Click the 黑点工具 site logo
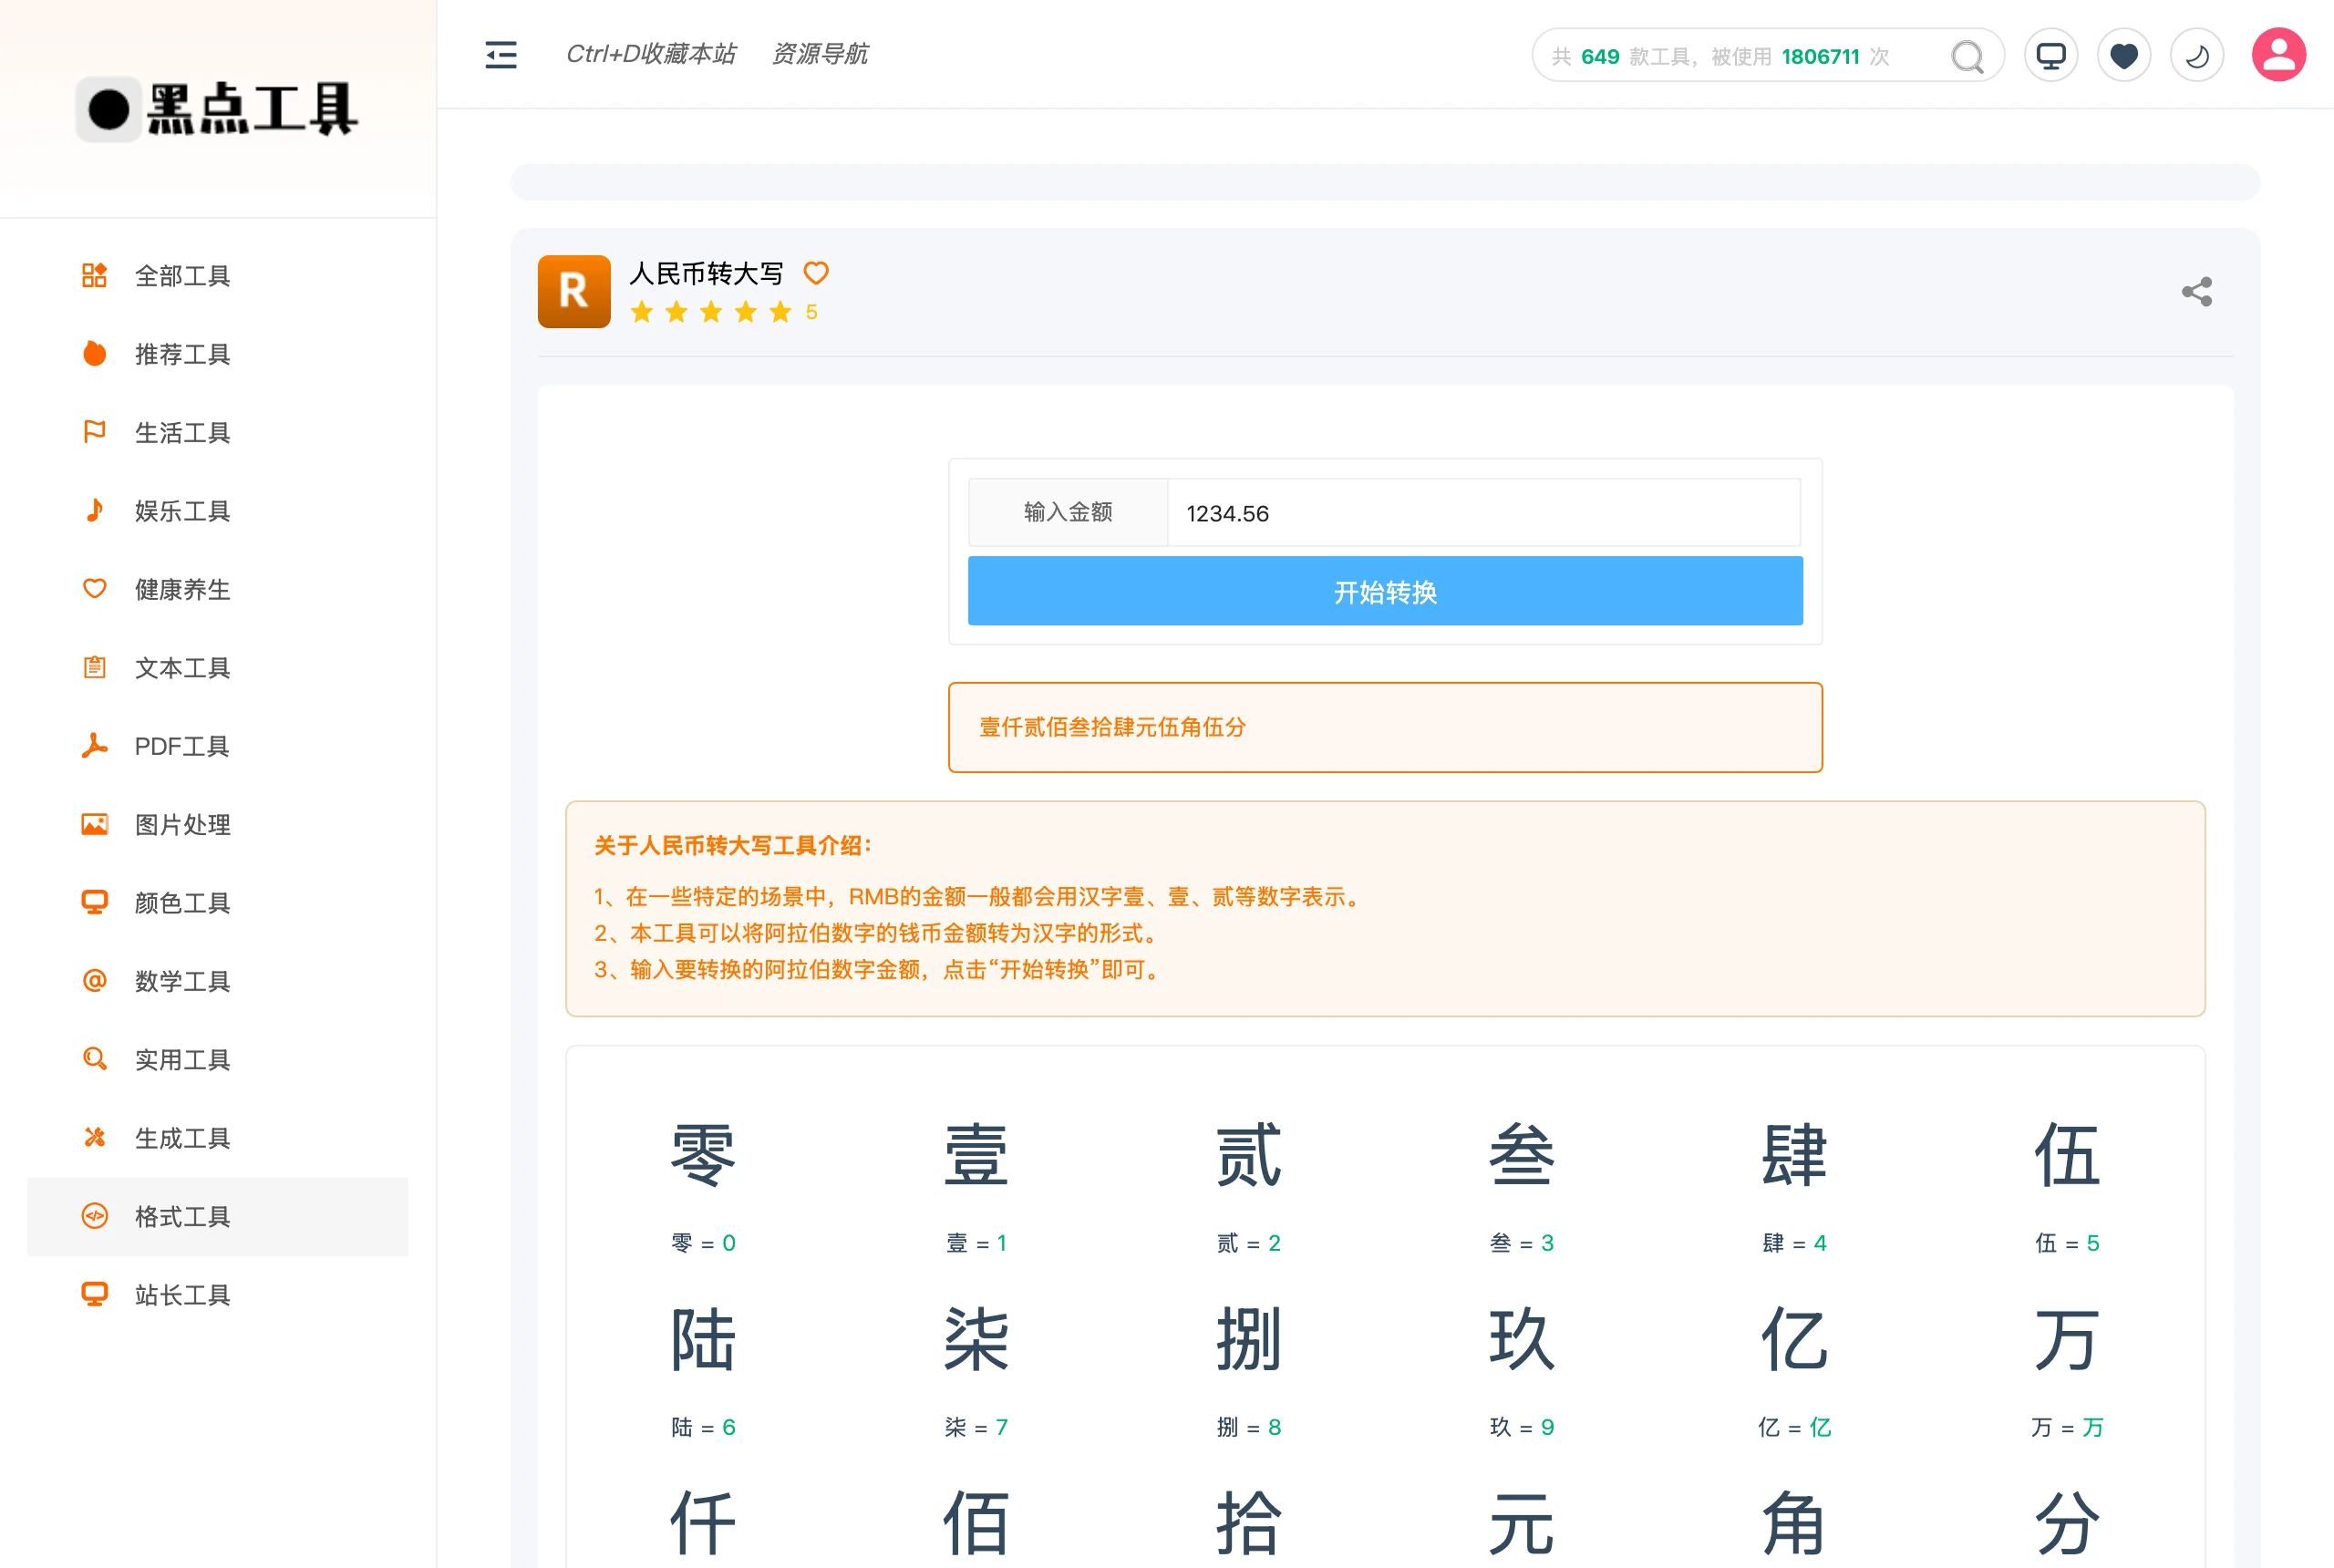 217,108
